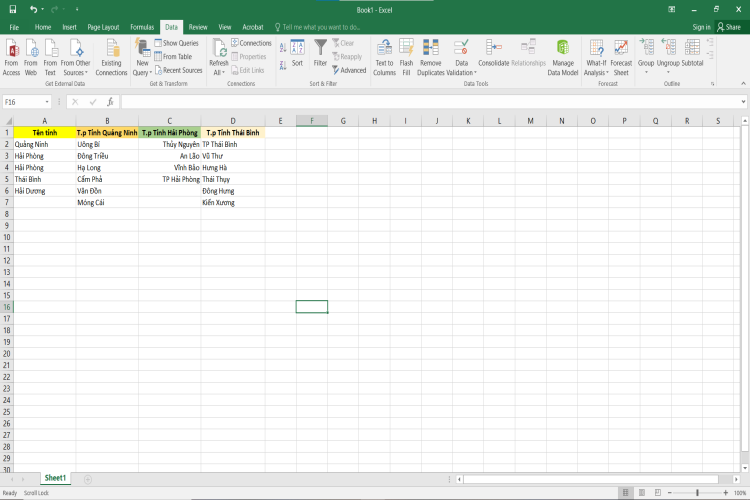Switch to the Formulas tab
This screenshot has height=500, width=750.
142,27
